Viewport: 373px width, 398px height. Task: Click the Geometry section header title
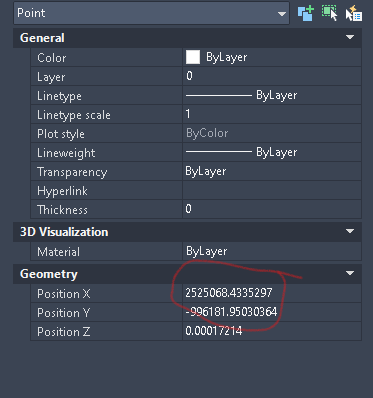[49, 274]
